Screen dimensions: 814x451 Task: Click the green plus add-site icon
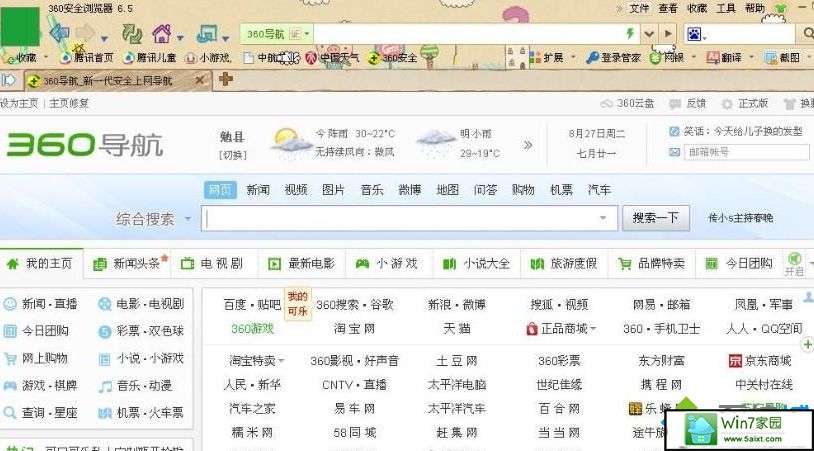click(x=807, y=344)
